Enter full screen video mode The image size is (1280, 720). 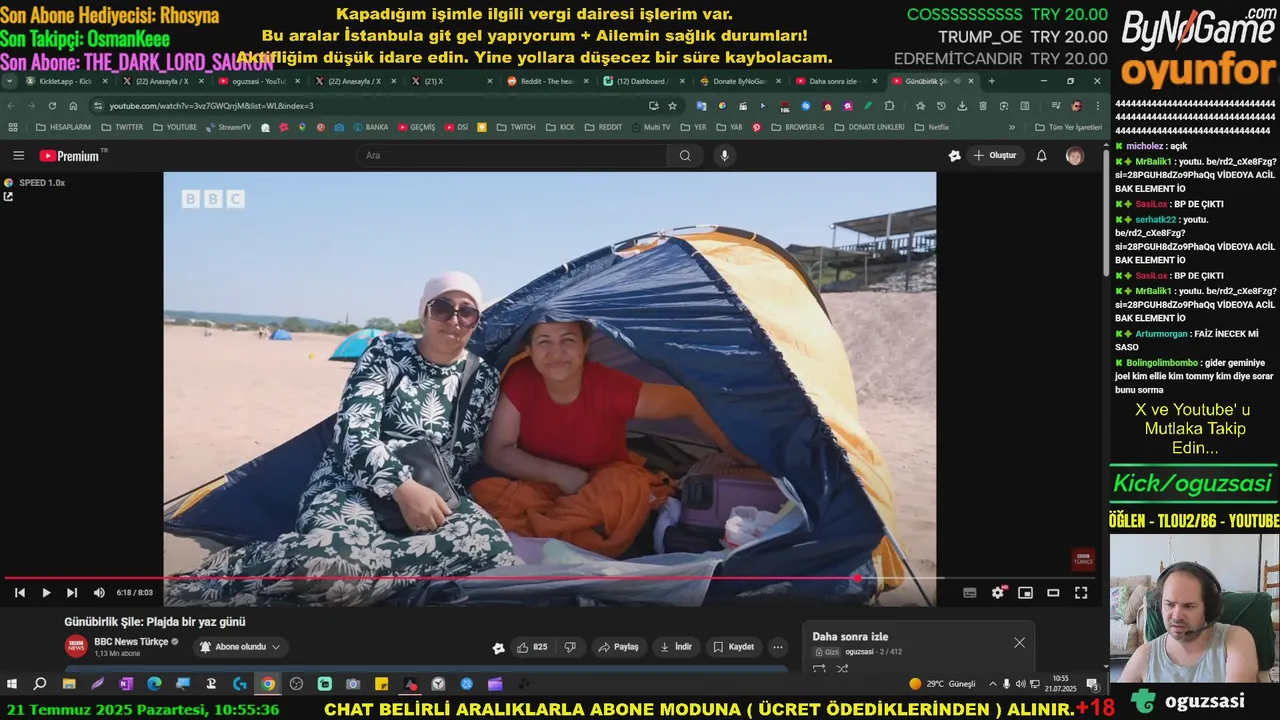[x=1081, y=593]
